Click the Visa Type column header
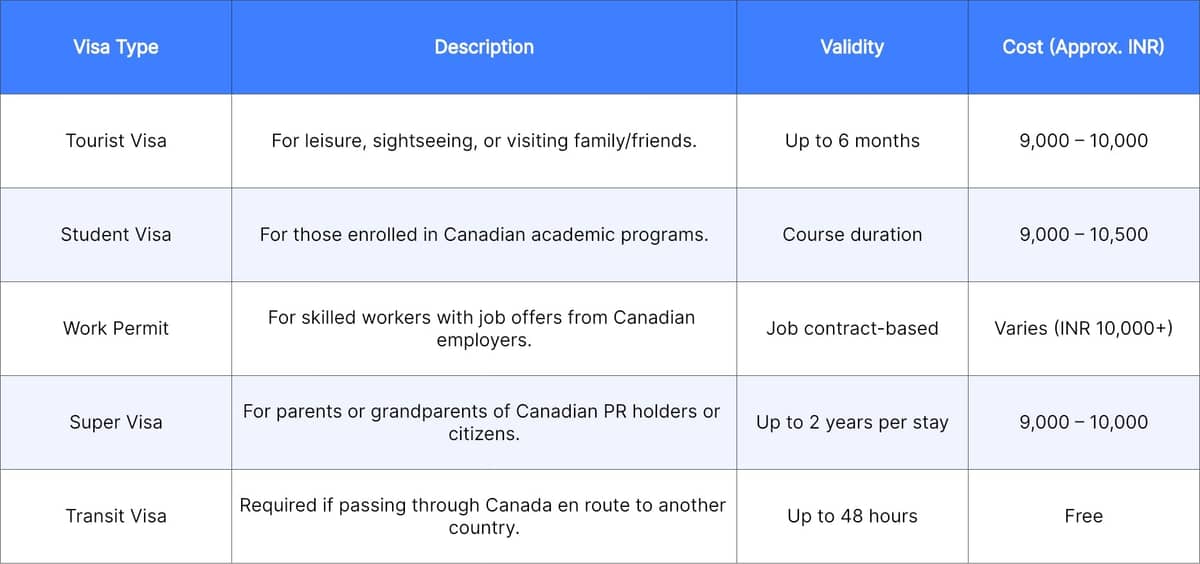The height and width of the screenshot is (564, 1200). pos(116,47)
